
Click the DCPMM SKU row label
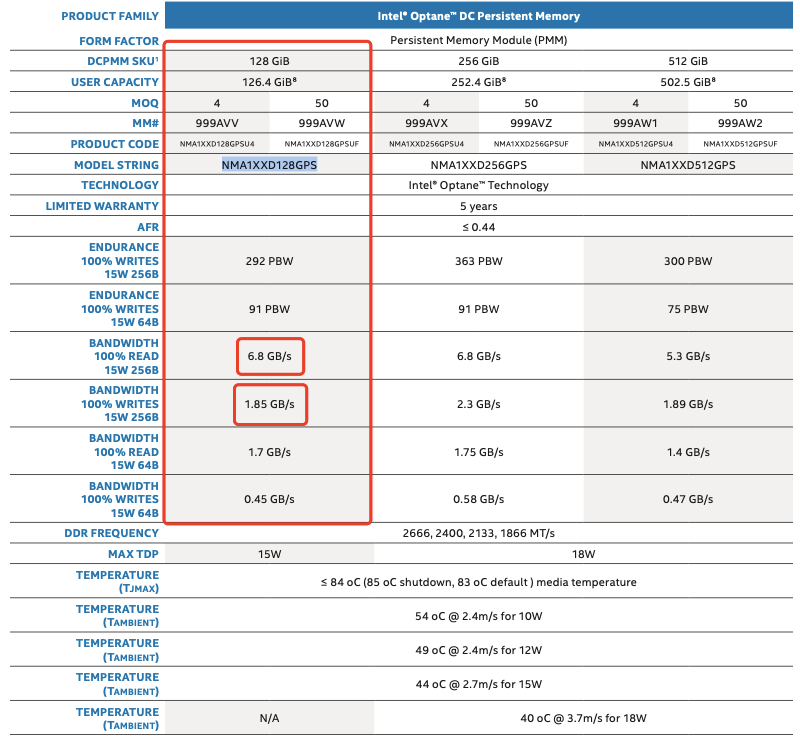(123, 61)
